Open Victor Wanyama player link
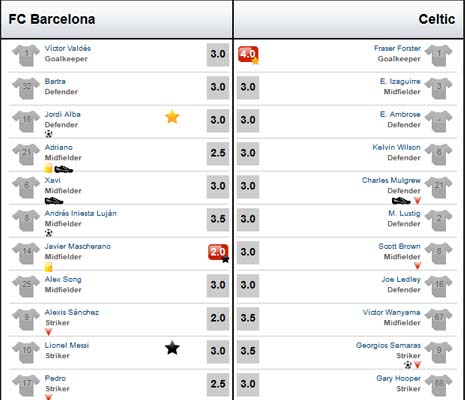Viewport: 465px width, 400px height. click(391, 312)
